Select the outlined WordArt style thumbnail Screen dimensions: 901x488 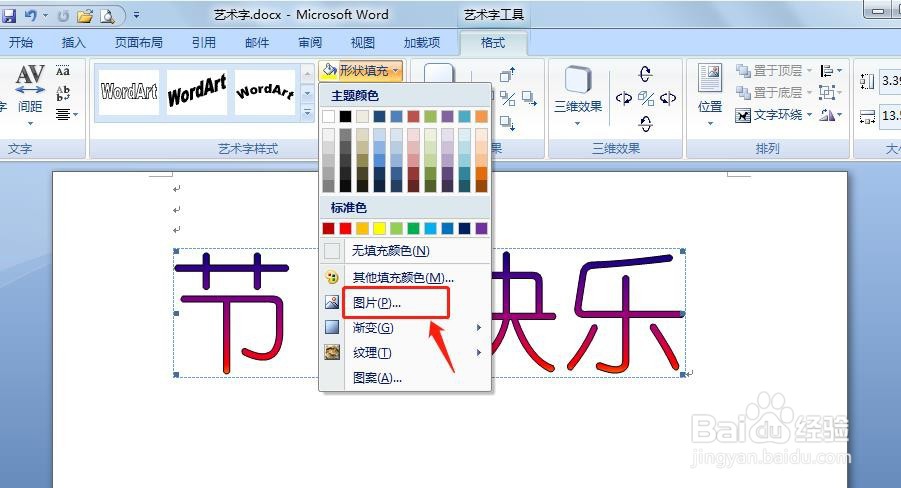(x=129, y=92)
